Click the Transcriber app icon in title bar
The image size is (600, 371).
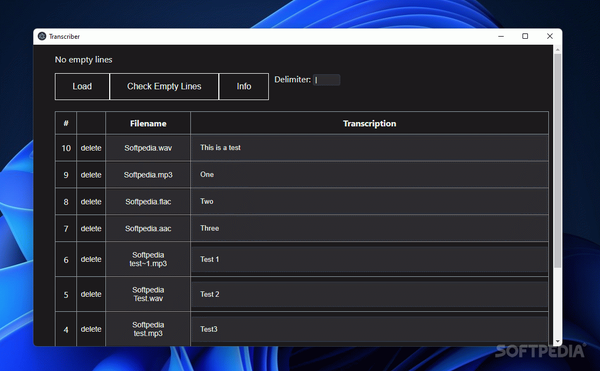[42, 36]
